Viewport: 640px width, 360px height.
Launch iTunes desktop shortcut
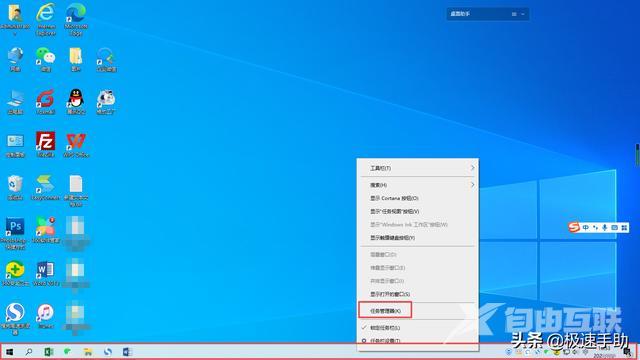click(x=45, y=316)
